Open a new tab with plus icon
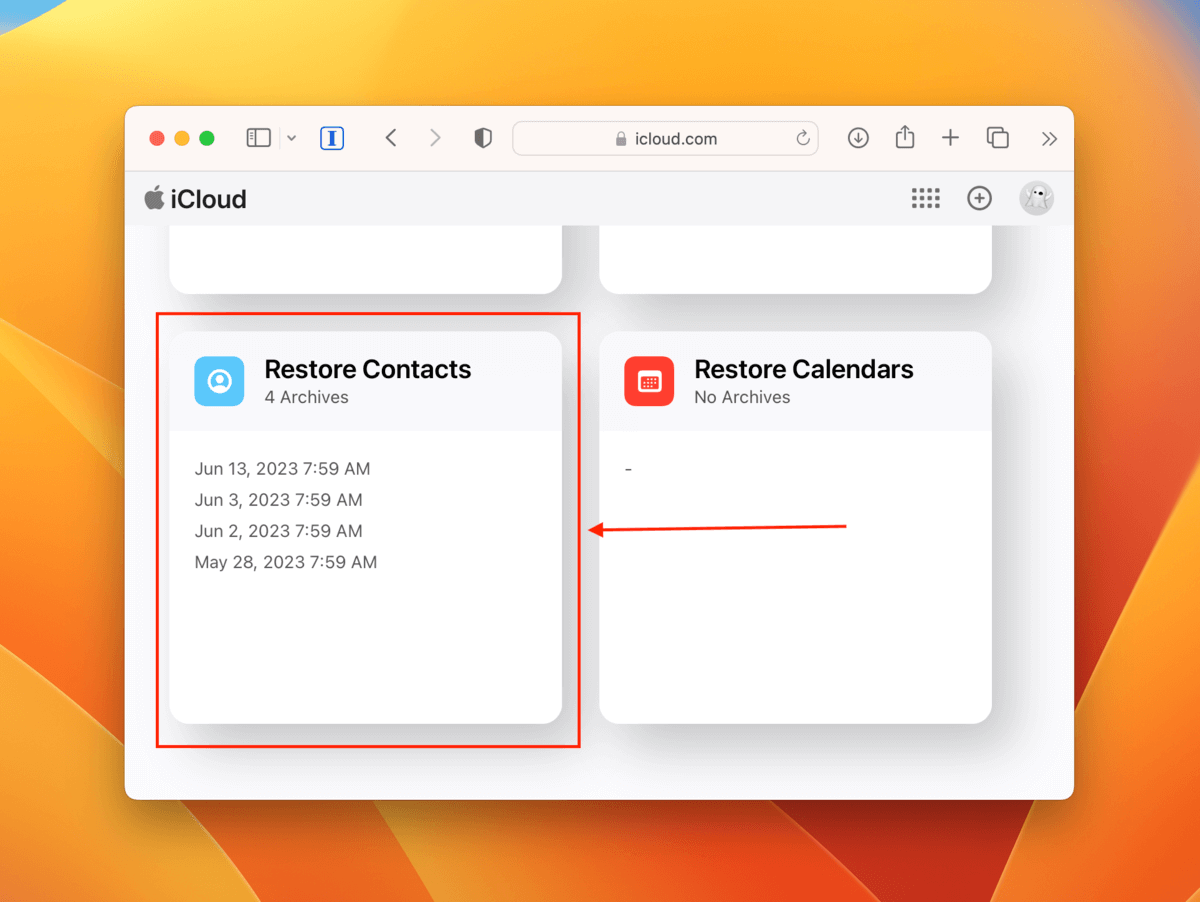1200x902 pixels. [x=950, y=138]
